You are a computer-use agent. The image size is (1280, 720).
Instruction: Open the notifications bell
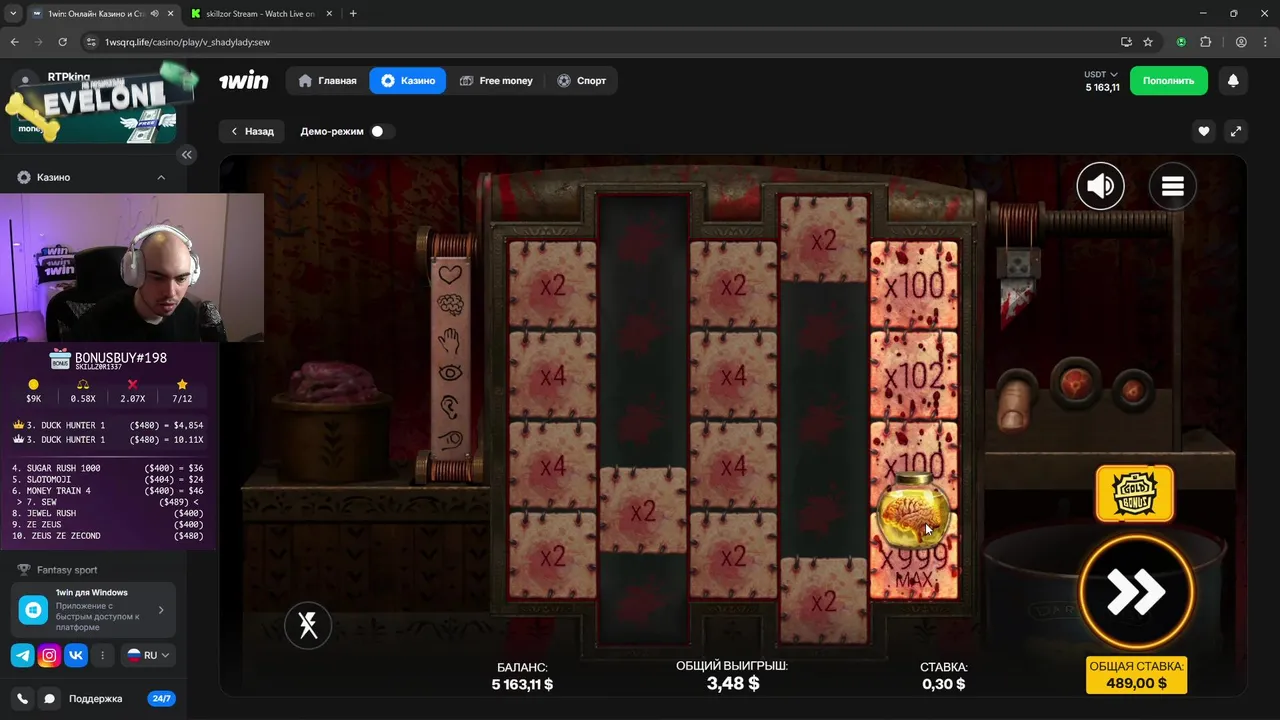point(1233,80)
